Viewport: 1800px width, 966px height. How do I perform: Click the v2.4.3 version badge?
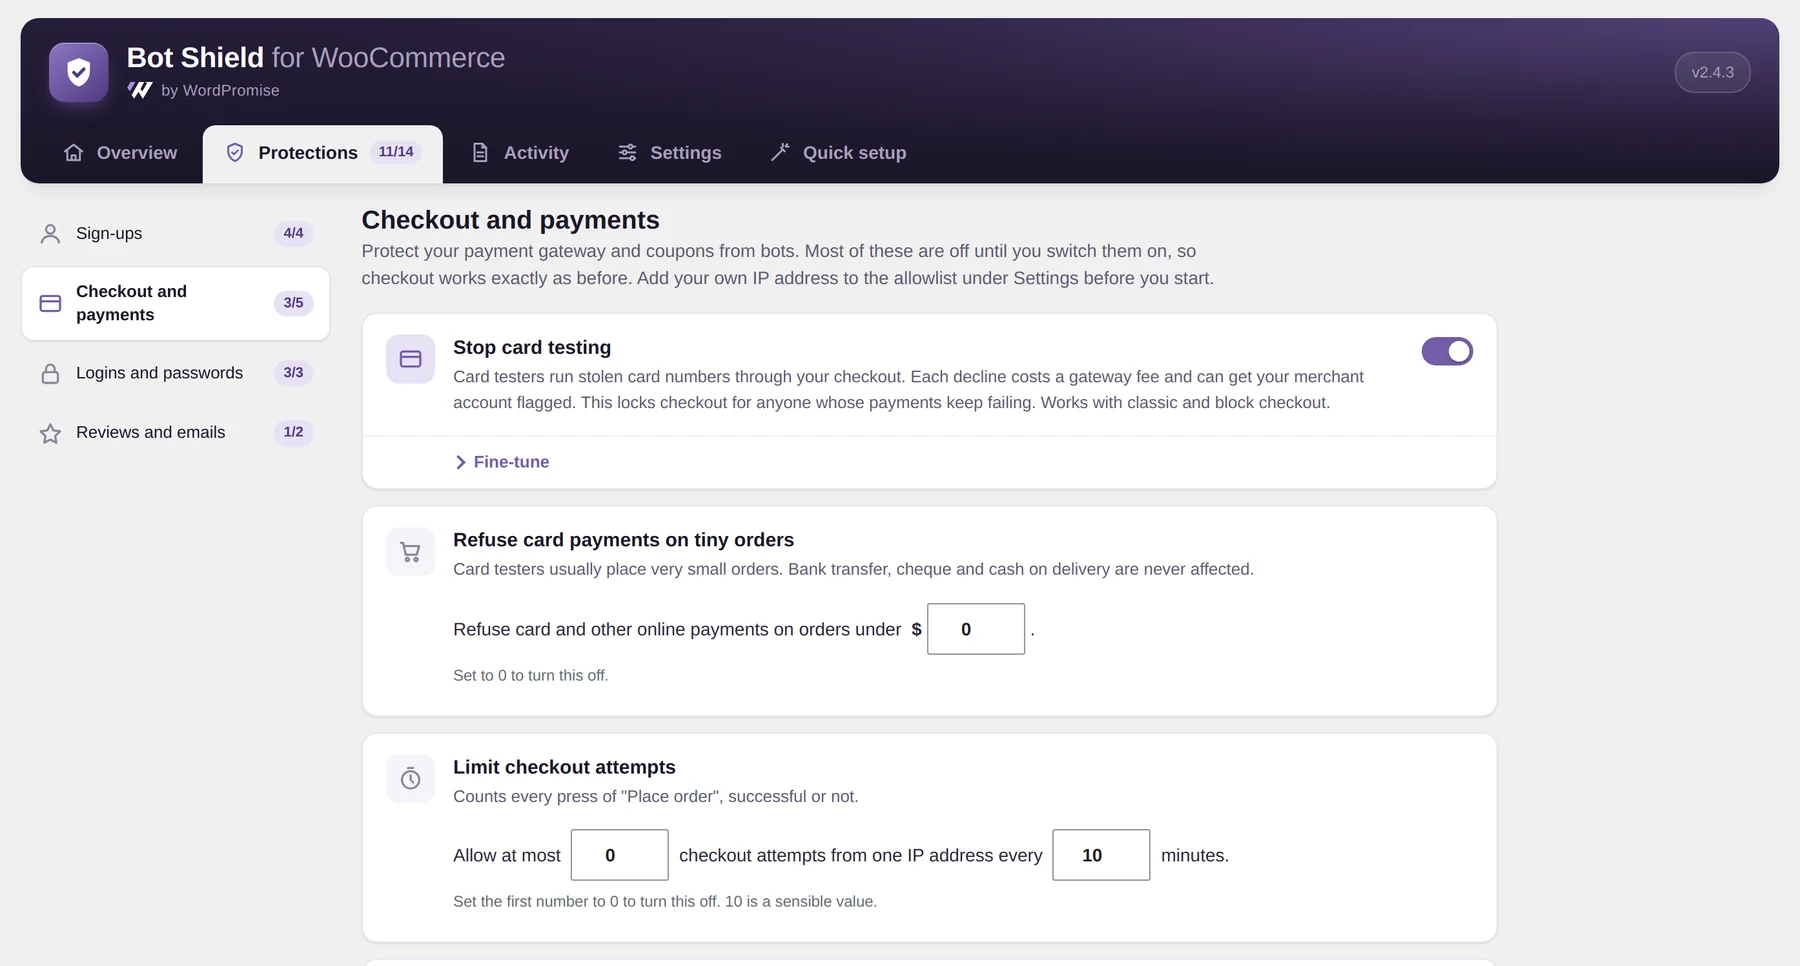coord(1712,72)
